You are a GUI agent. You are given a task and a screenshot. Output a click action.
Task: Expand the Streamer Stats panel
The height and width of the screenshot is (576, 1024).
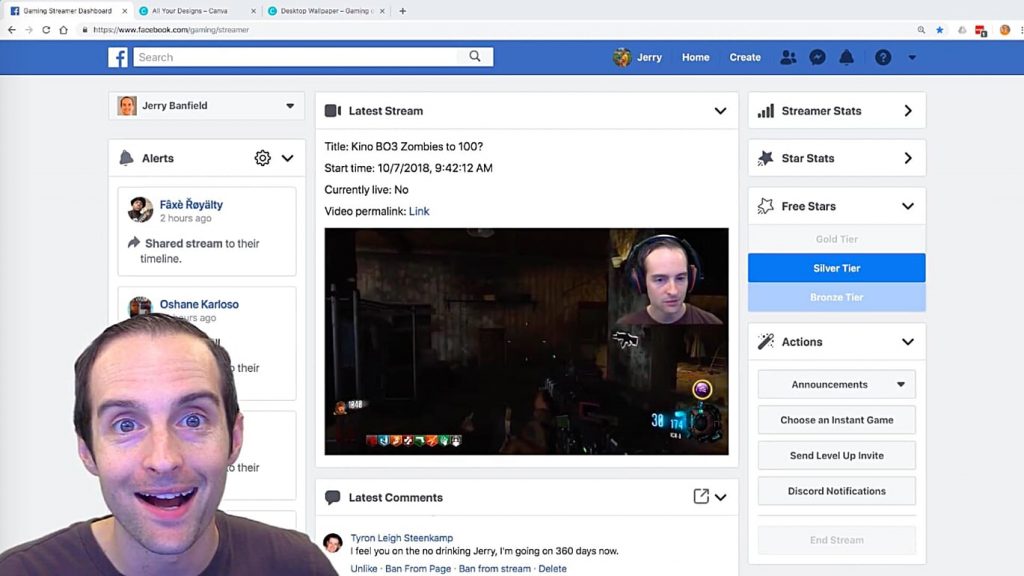click(x=908, y=111)
